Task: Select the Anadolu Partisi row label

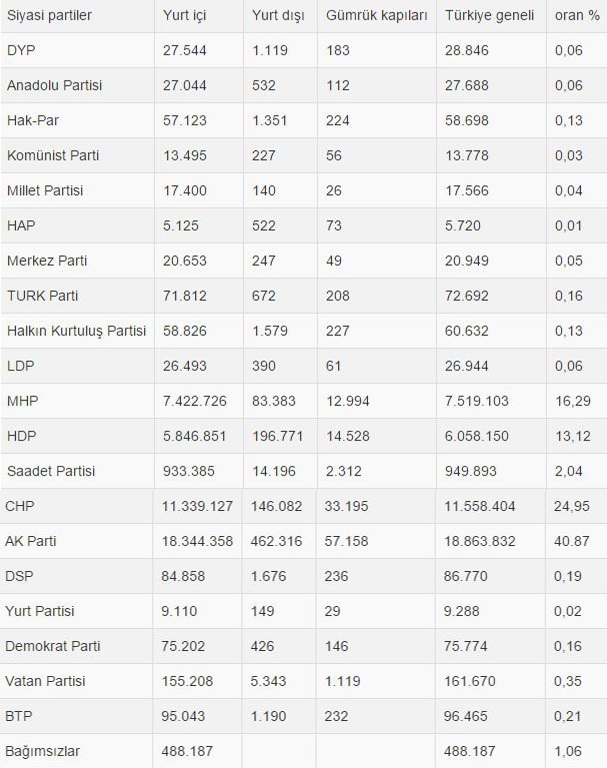Action: [54, 85]
